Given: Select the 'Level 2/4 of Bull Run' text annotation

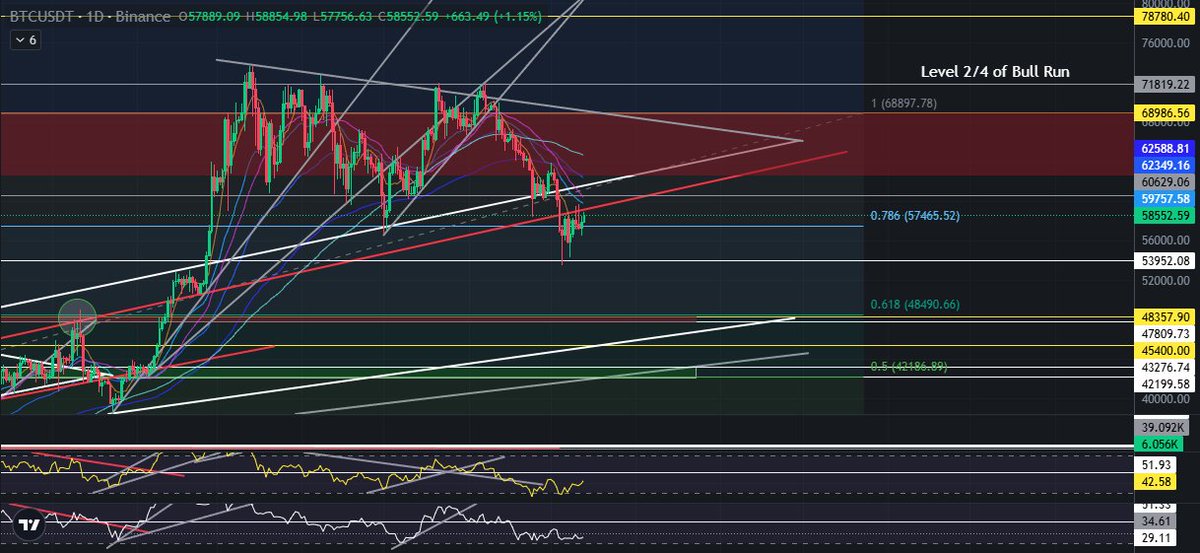Looking at the screenshot, I should pyautogui.click(x=997, y=72).
